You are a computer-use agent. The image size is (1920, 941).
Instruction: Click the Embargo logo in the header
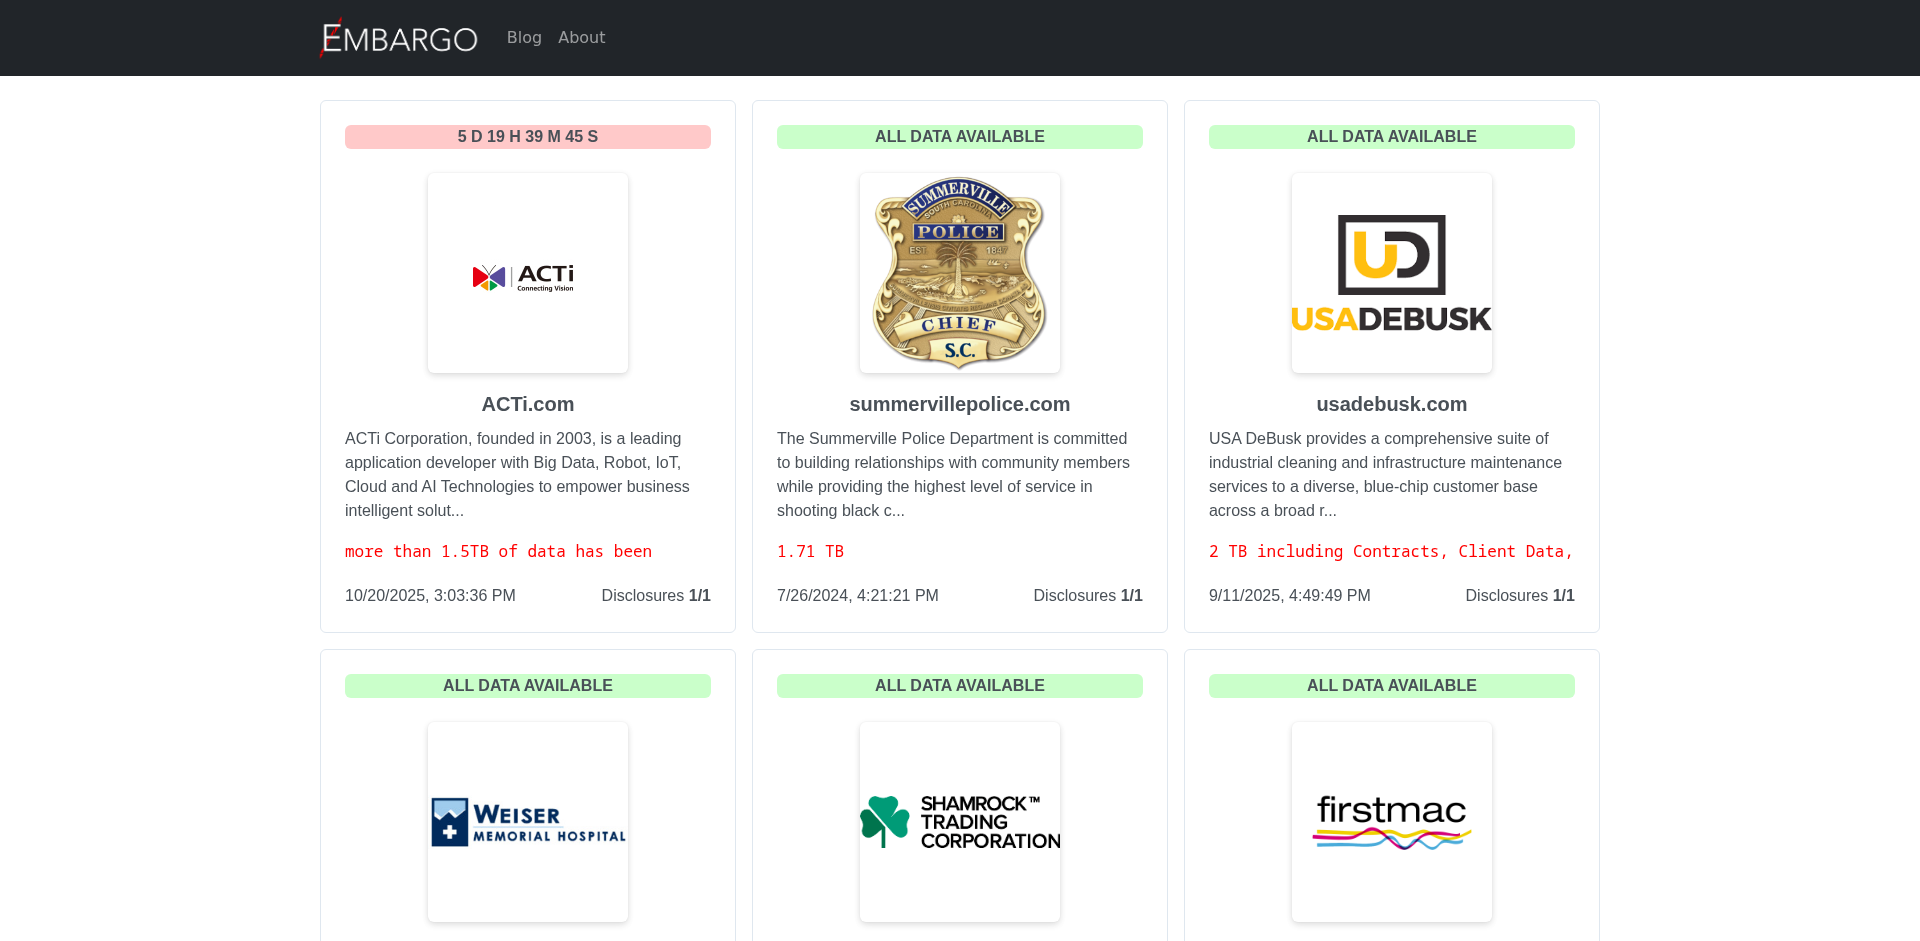point(399,38)
